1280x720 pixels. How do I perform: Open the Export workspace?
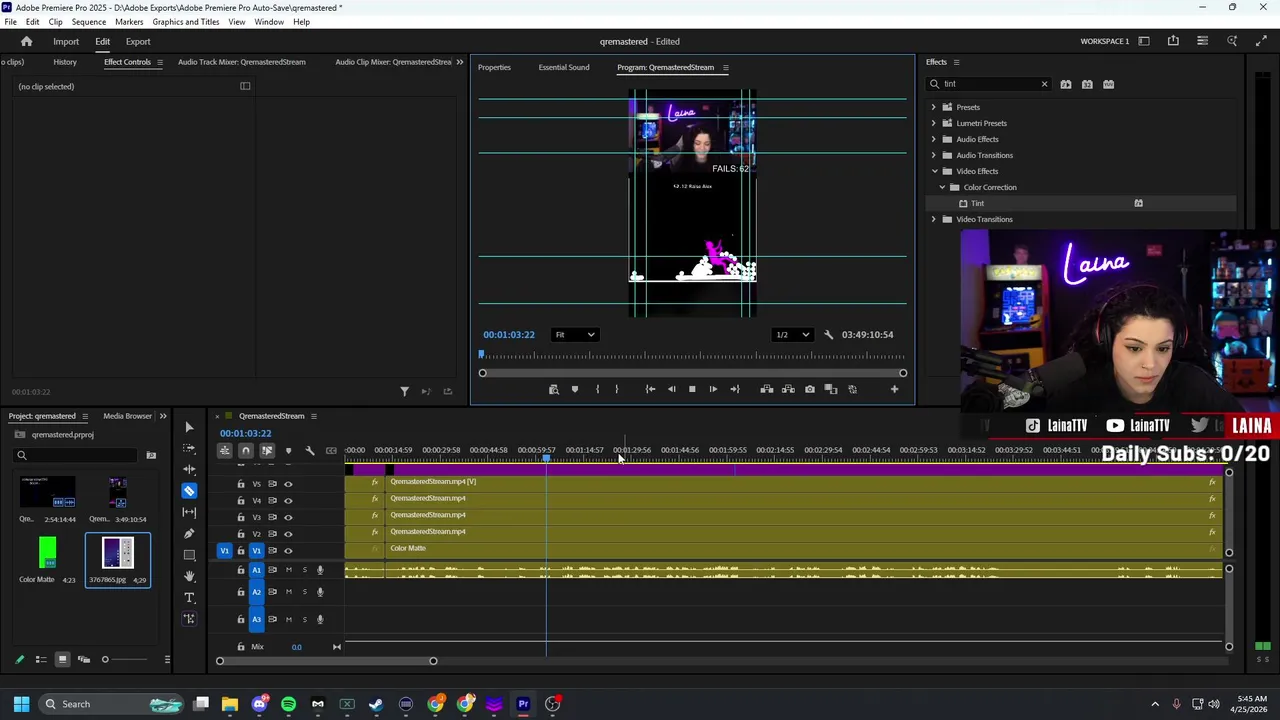pos(138,41)
